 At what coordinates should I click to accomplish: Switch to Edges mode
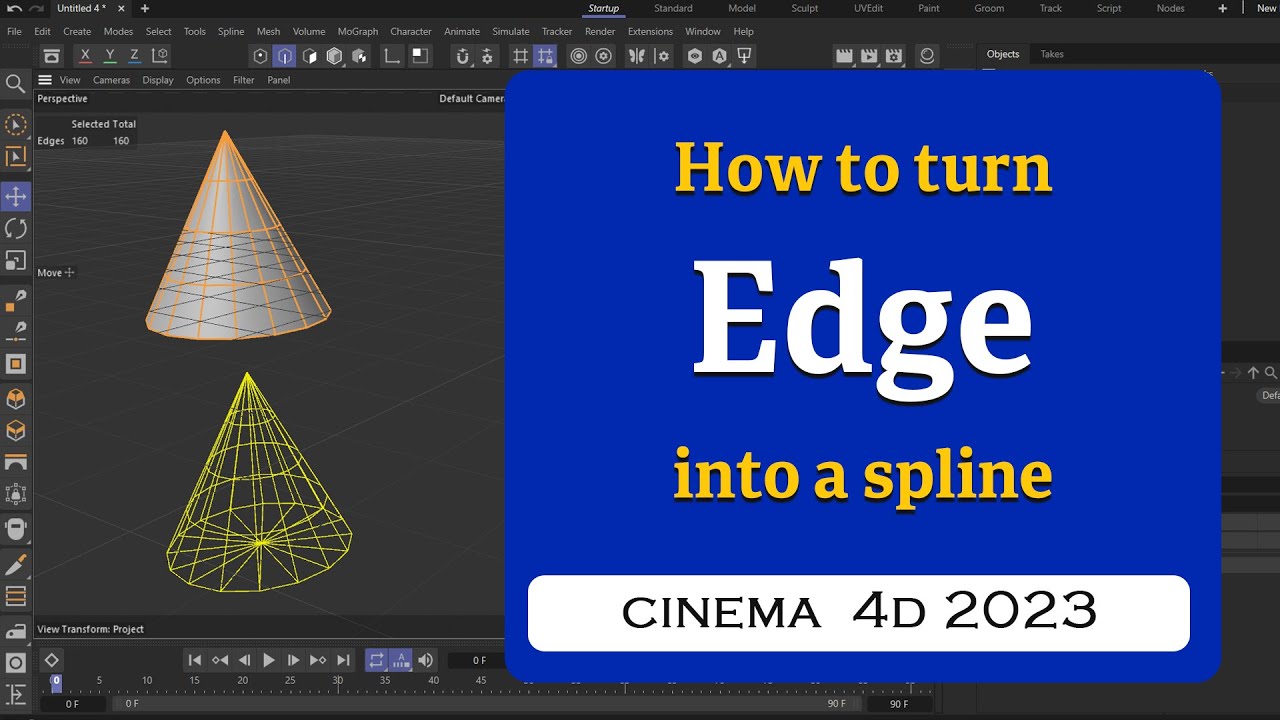tap(285, 56)
